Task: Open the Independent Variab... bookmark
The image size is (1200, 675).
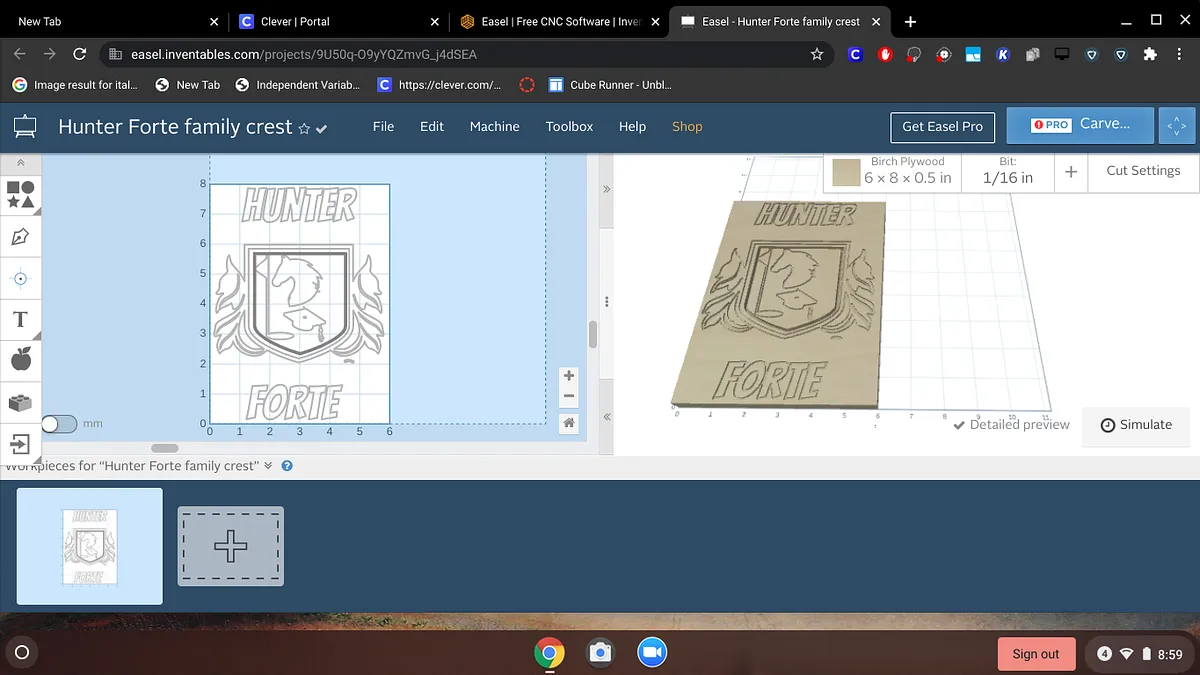Action: coord(297,85)
